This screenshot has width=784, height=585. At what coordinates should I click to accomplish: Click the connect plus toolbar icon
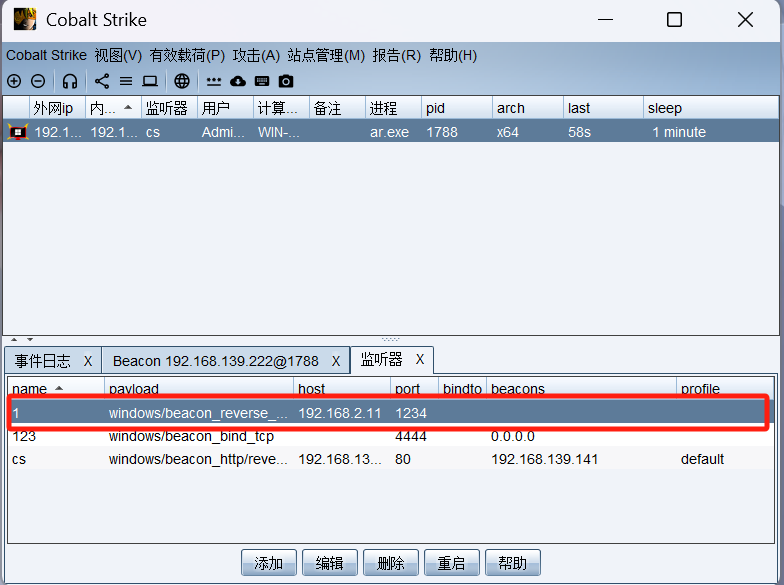click(x=14, y=81)
